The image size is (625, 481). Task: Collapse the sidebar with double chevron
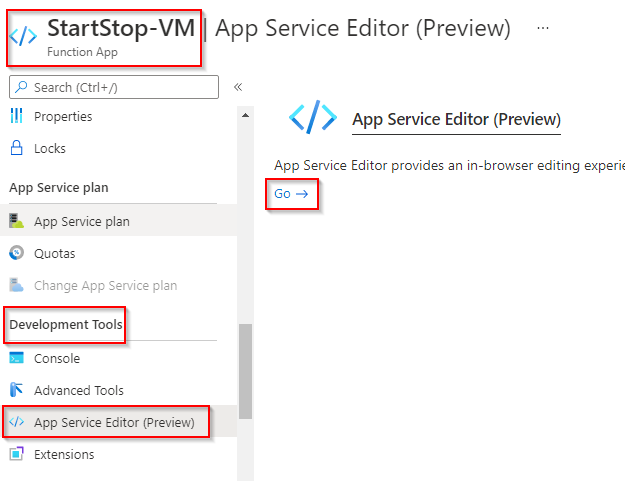point(238,87)
